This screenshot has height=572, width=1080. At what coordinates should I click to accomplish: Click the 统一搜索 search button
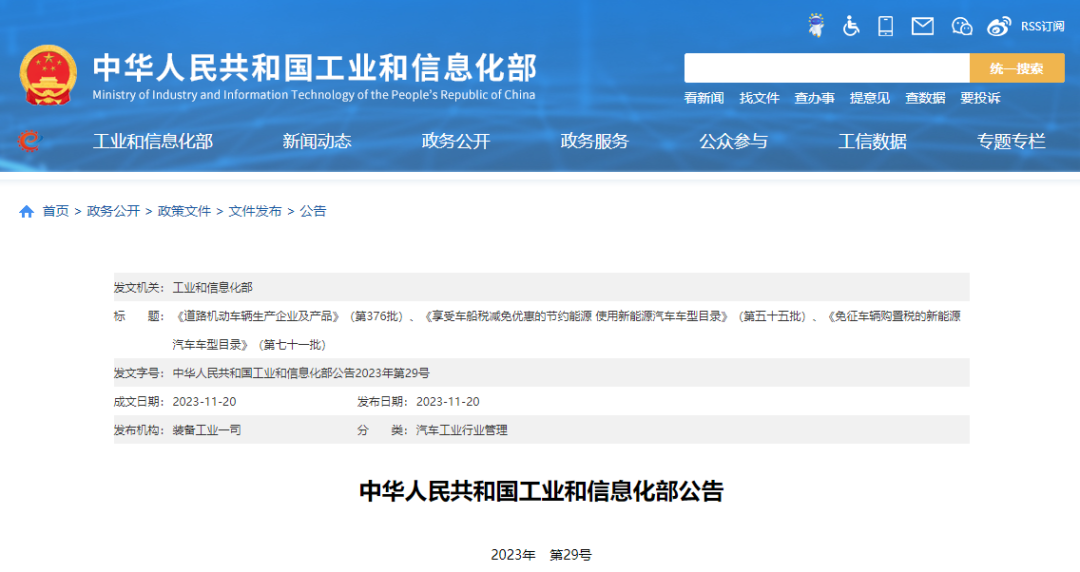tap(1017, 68)
